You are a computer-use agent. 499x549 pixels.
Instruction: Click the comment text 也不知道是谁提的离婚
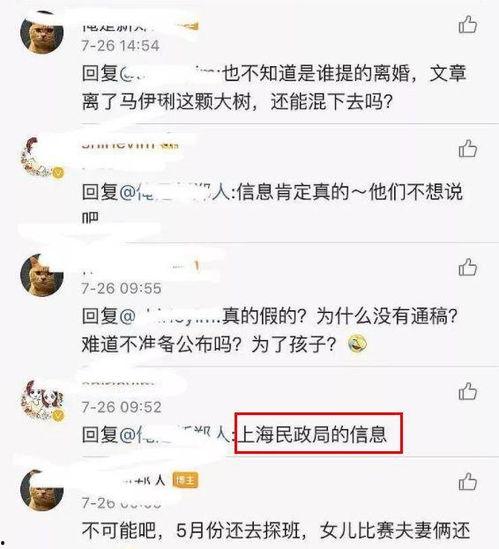317,74
